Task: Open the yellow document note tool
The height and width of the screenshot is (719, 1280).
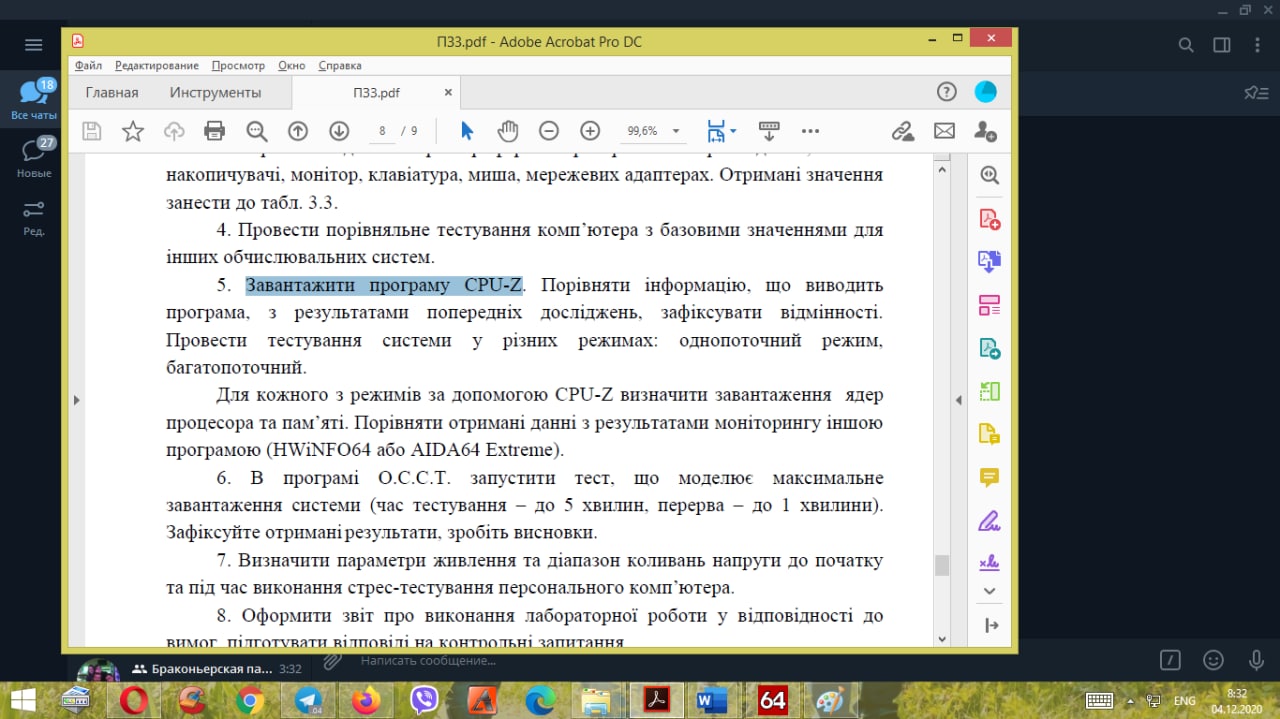Action: [x=990, y=434]
